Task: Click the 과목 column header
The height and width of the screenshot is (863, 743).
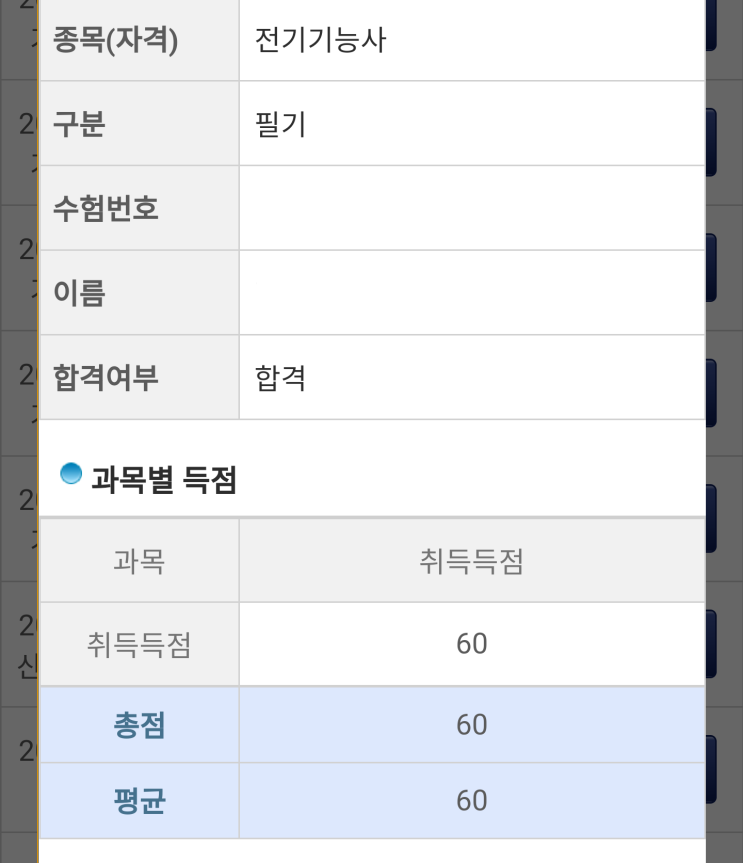Action: pyautogui.click(x=139, y=562)
